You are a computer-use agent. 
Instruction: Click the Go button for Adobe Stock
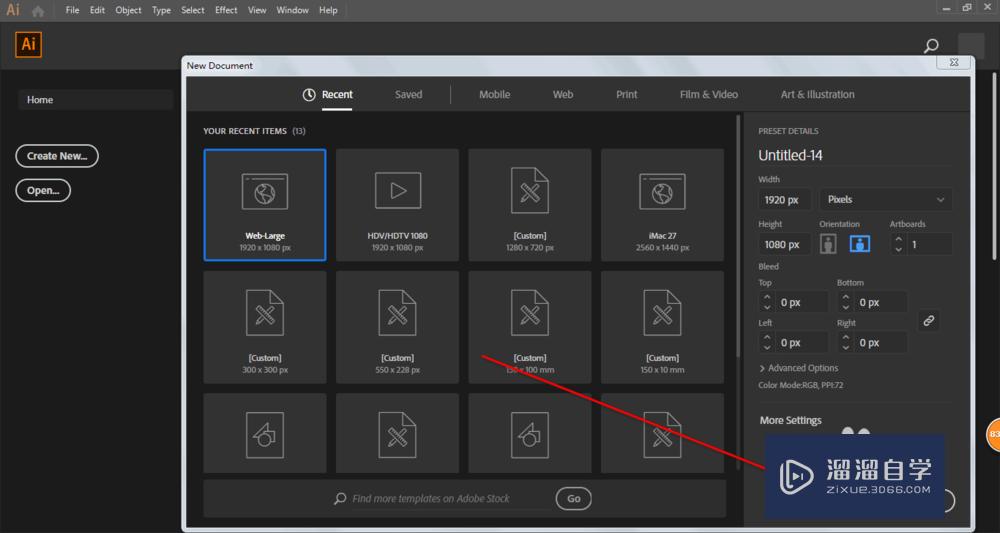[573, 499]
